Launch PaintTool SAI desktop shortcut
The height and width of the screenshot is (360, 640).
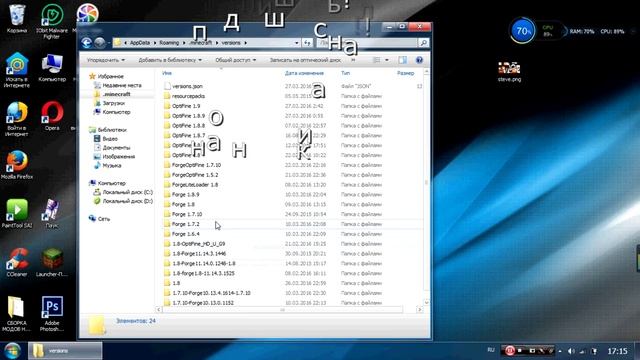coord(17,213)
